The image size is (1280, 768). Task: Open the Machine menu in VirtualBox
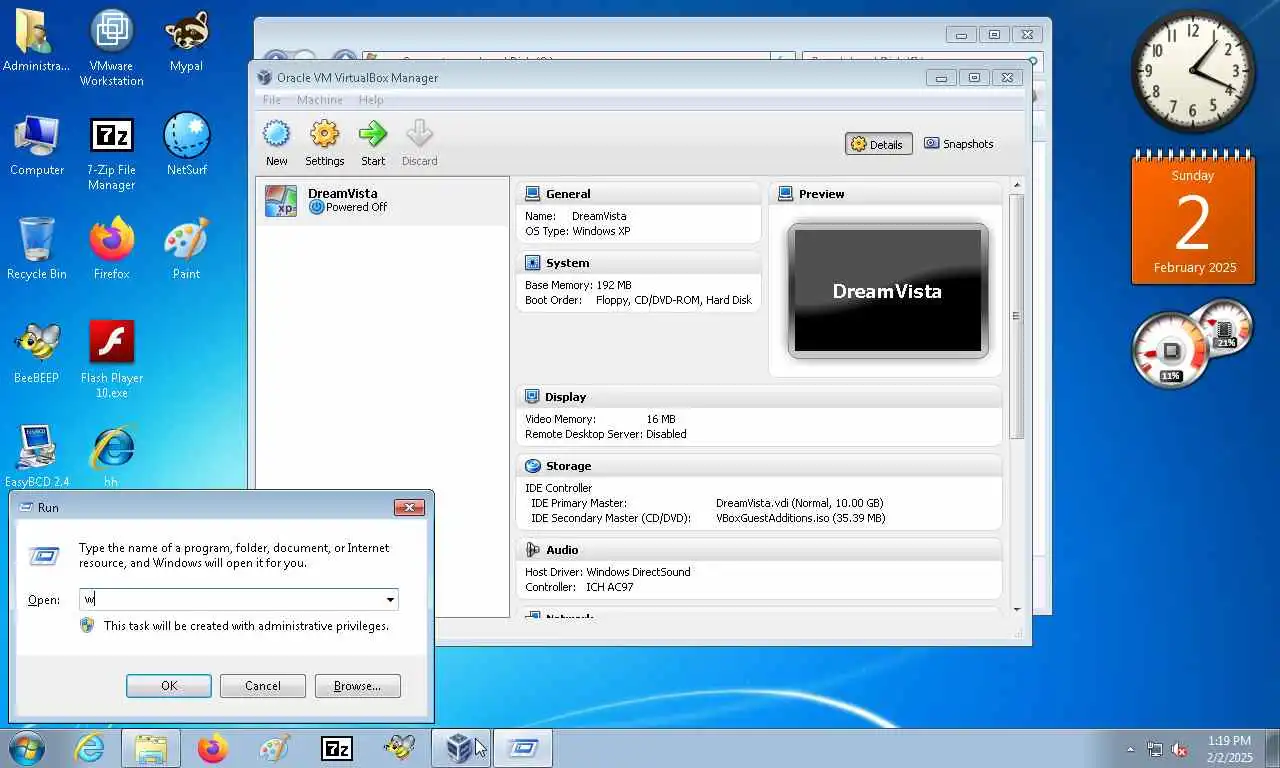(320, 100)
